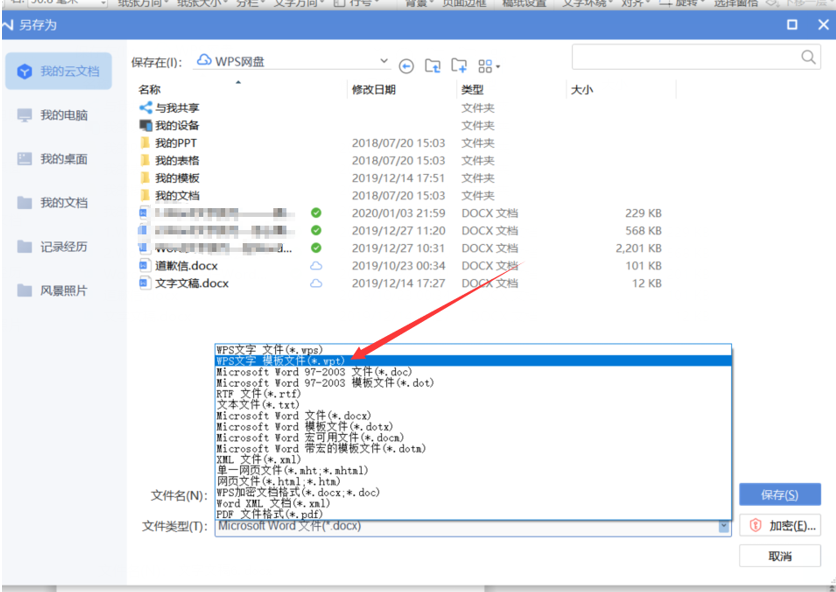836x592 pixels.
Task: Select 我的云文档 in the sidebar
Action: click(59, 71)
